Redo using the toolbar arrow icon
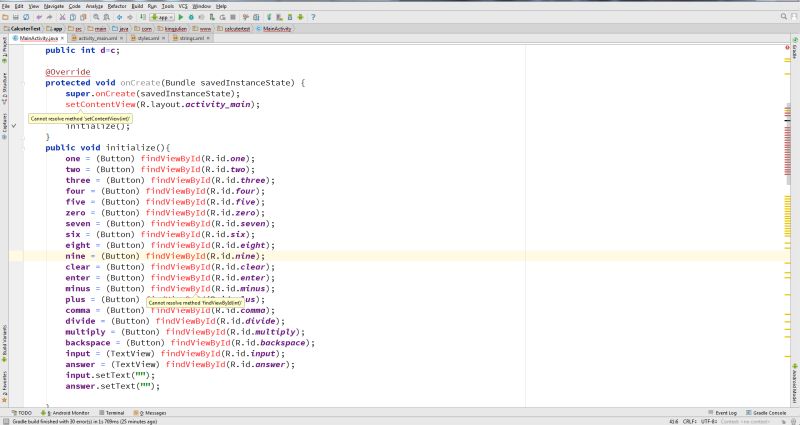 tap(49, 17)
